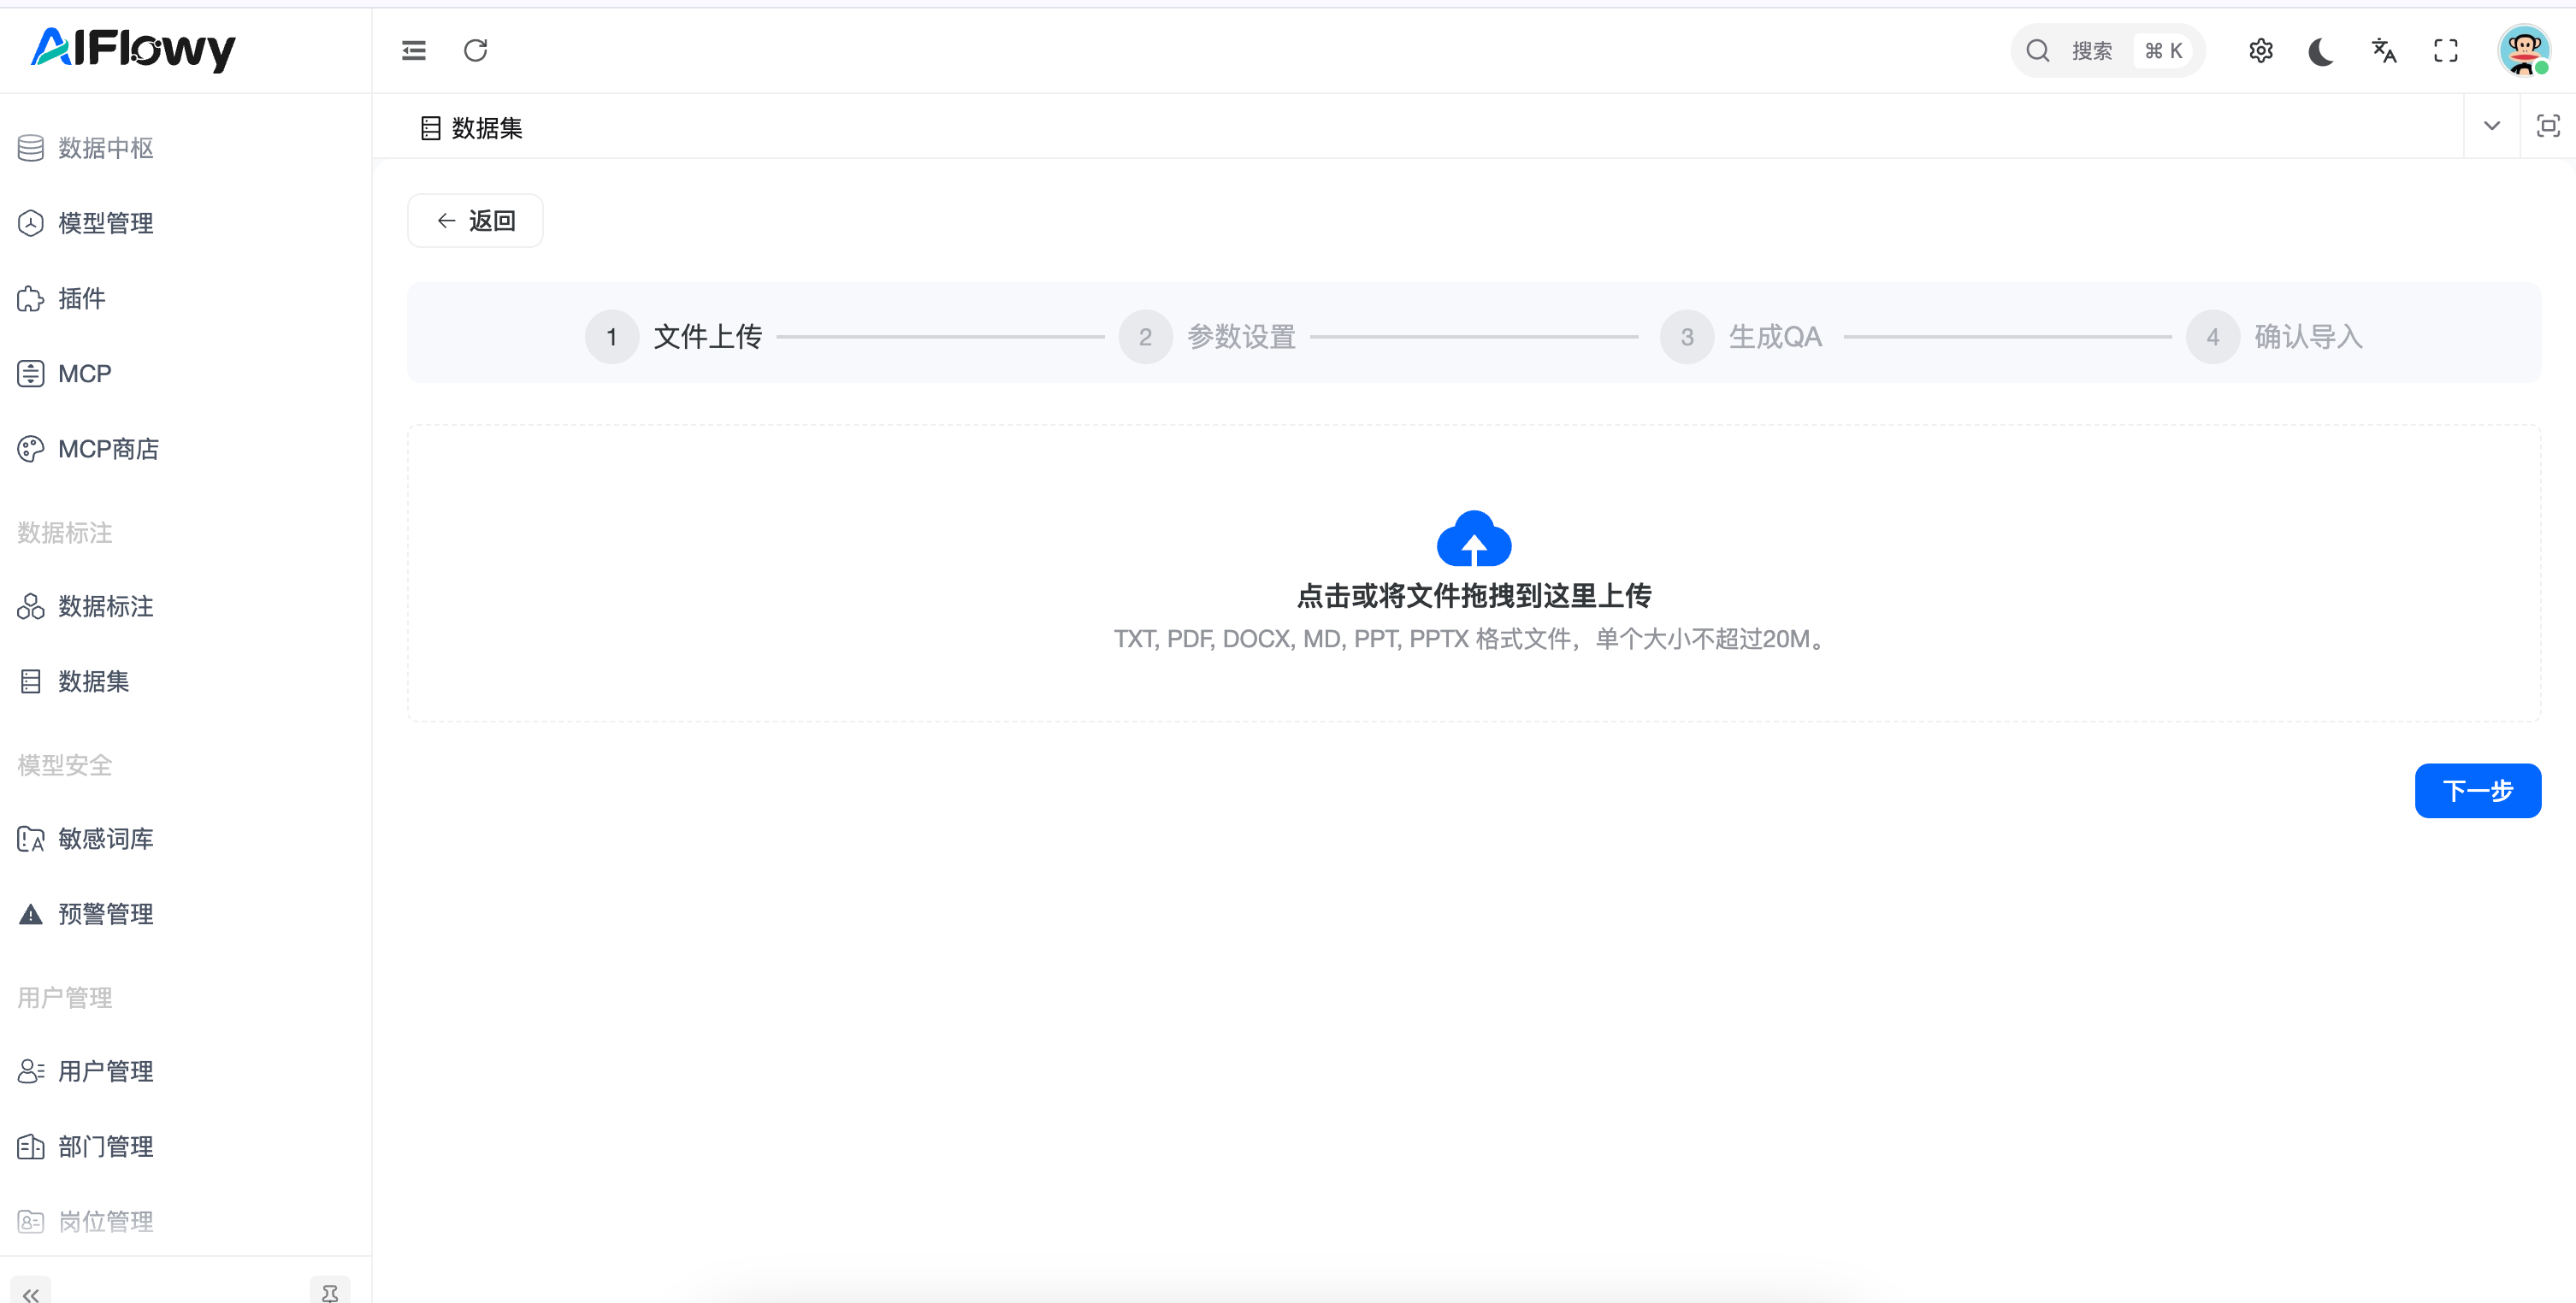Open the language translation switcher

(x=2384, y=50)
